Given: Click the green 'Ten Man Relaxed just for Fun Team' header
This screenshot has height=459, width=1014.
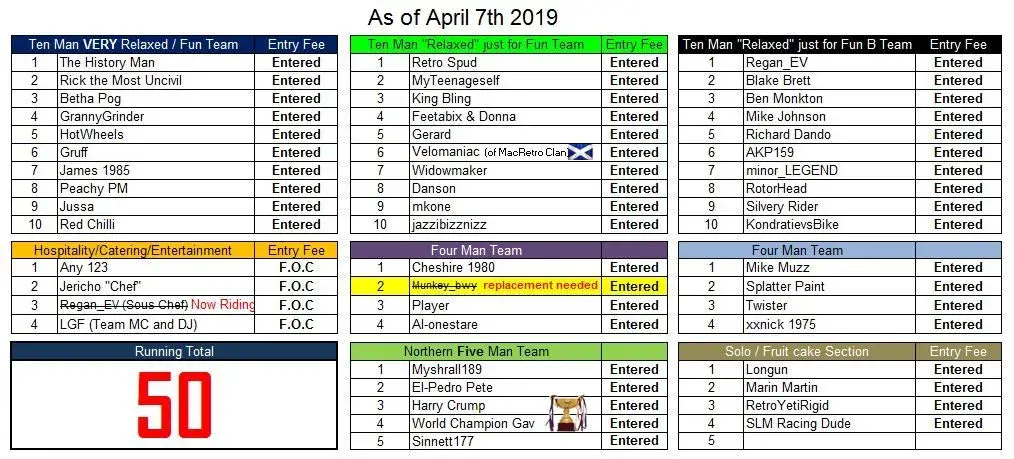Looking at the screenshot, I should pyautogui.click(x=476, y=45).
